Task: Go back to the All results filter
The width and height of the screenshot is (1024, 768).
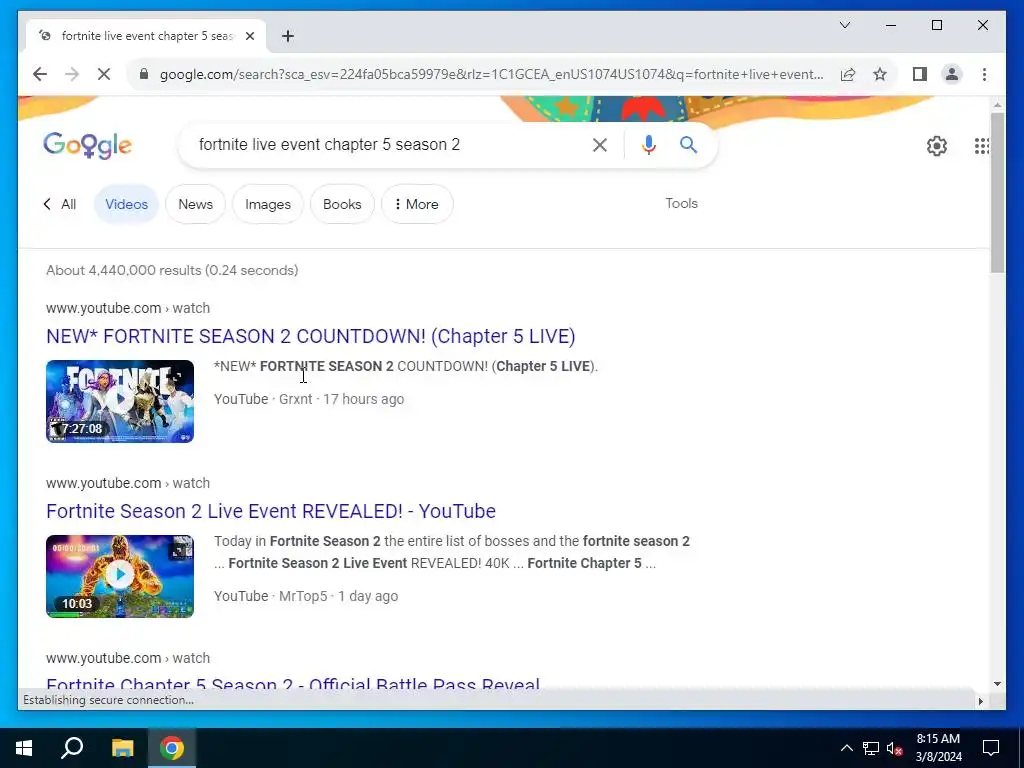Action: [60, 204]
